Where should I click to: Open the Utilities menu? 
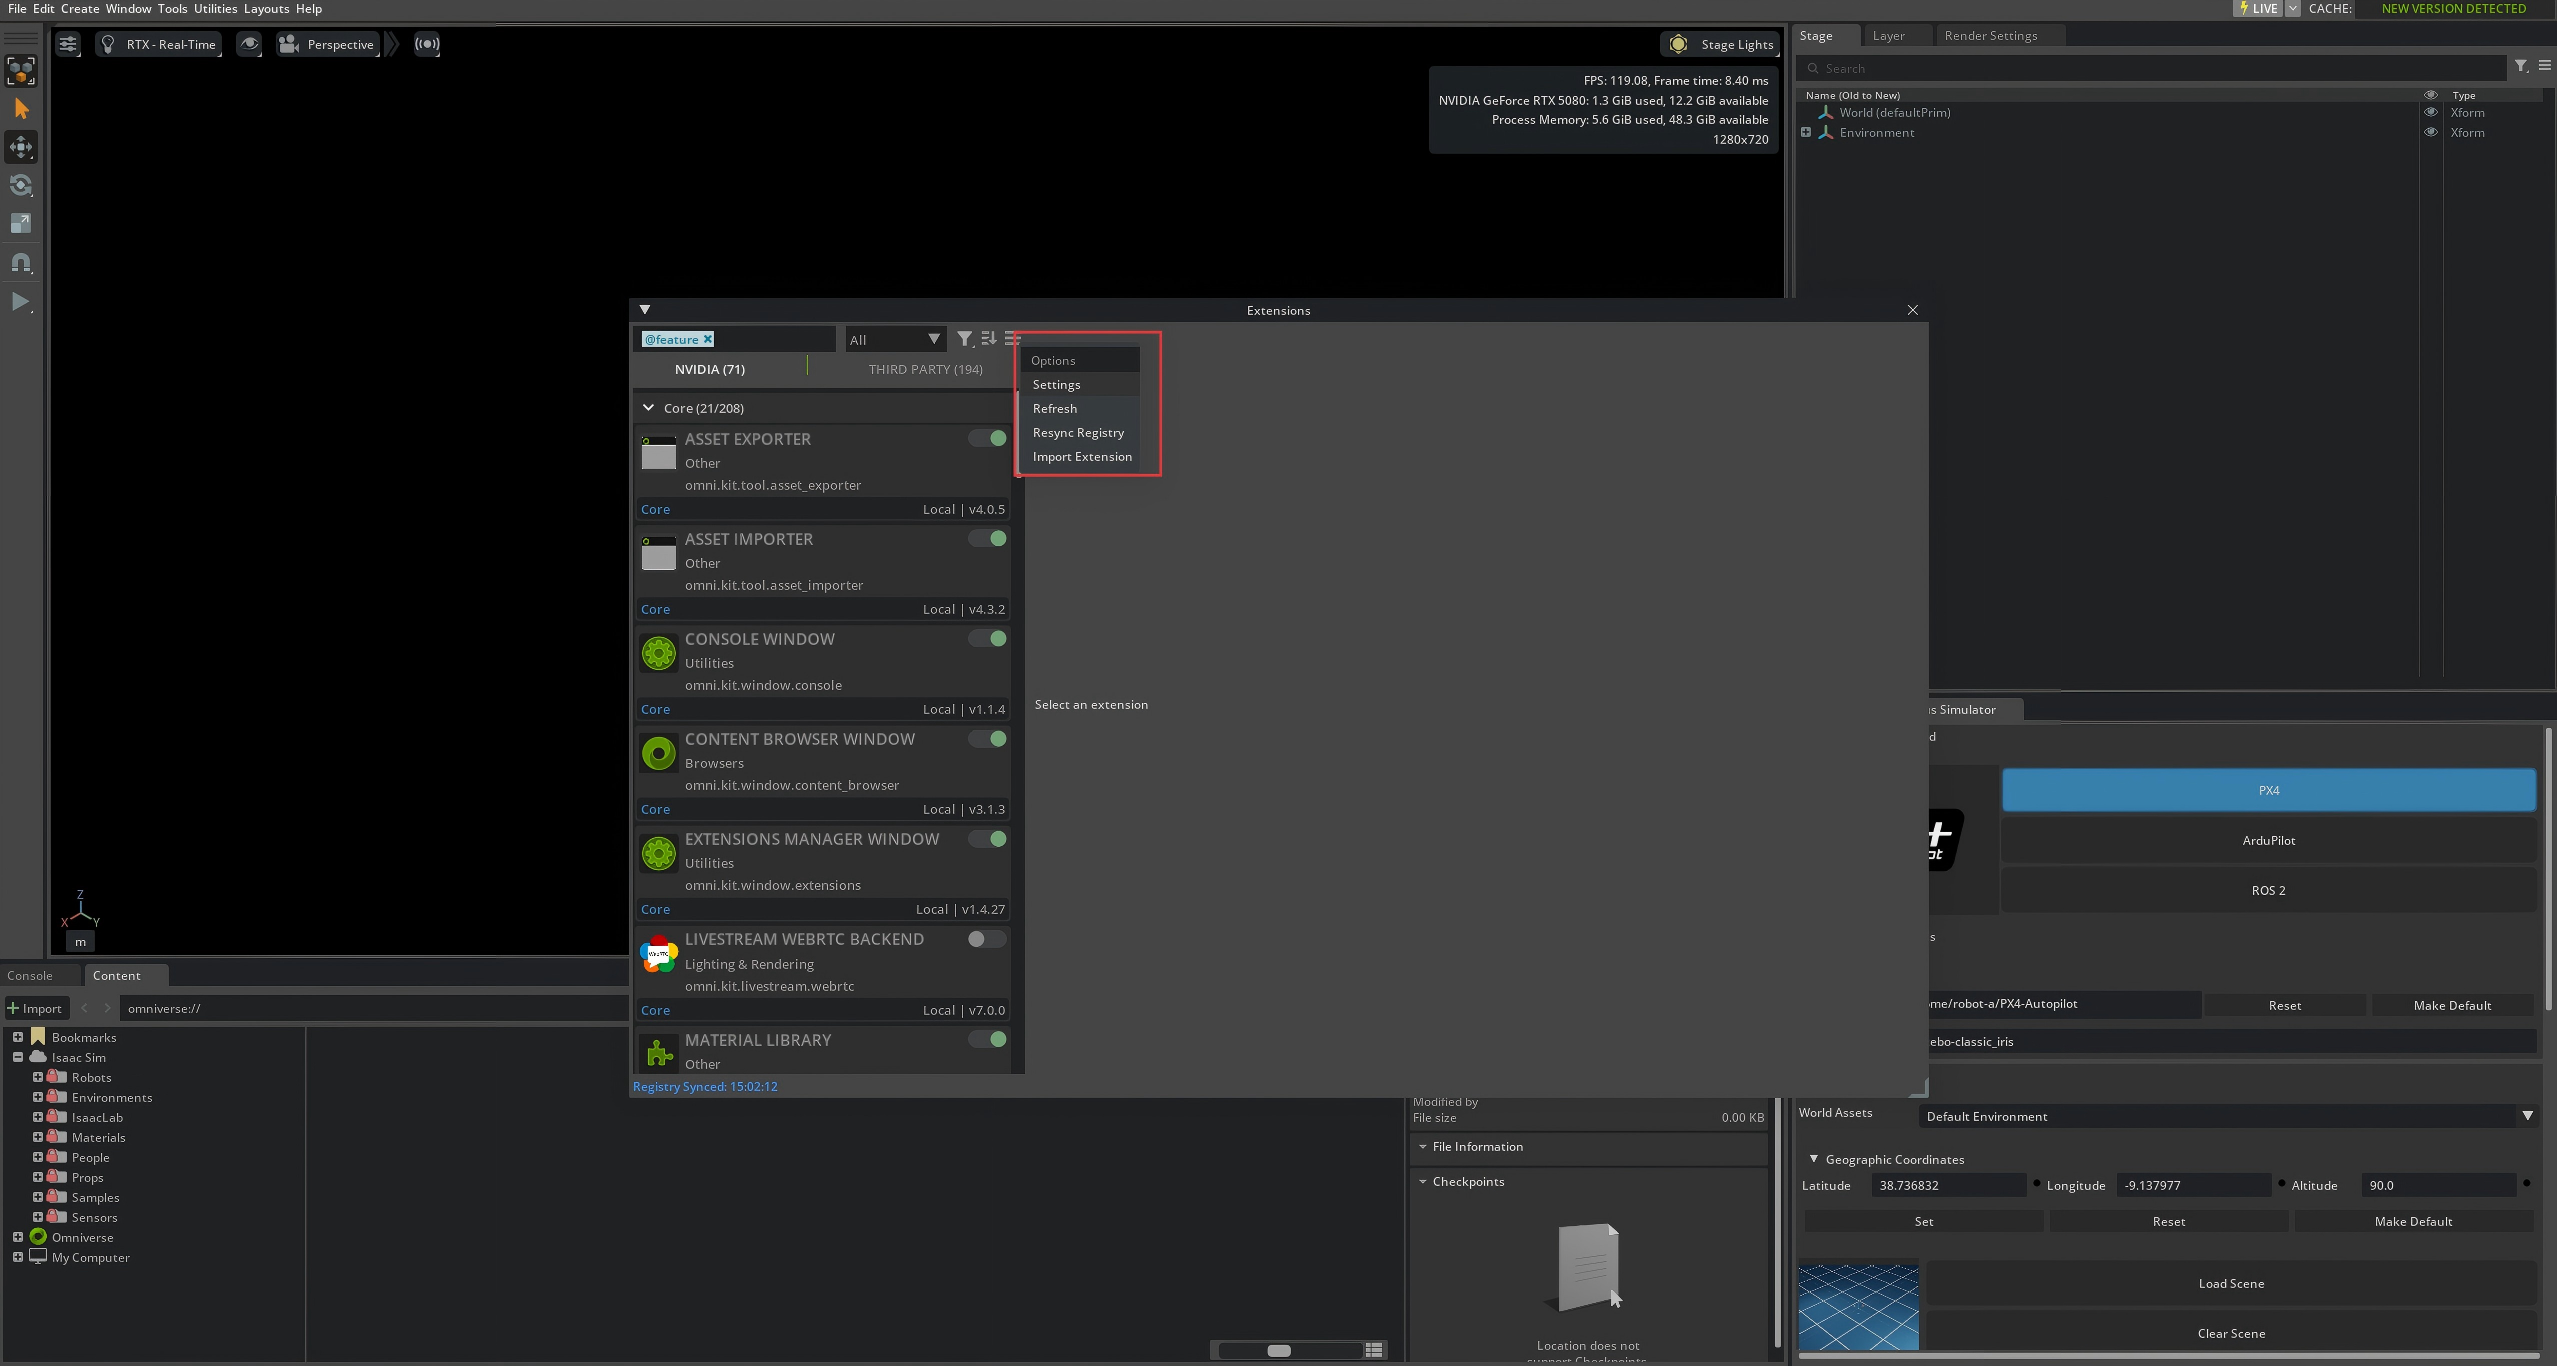(215, 9)
